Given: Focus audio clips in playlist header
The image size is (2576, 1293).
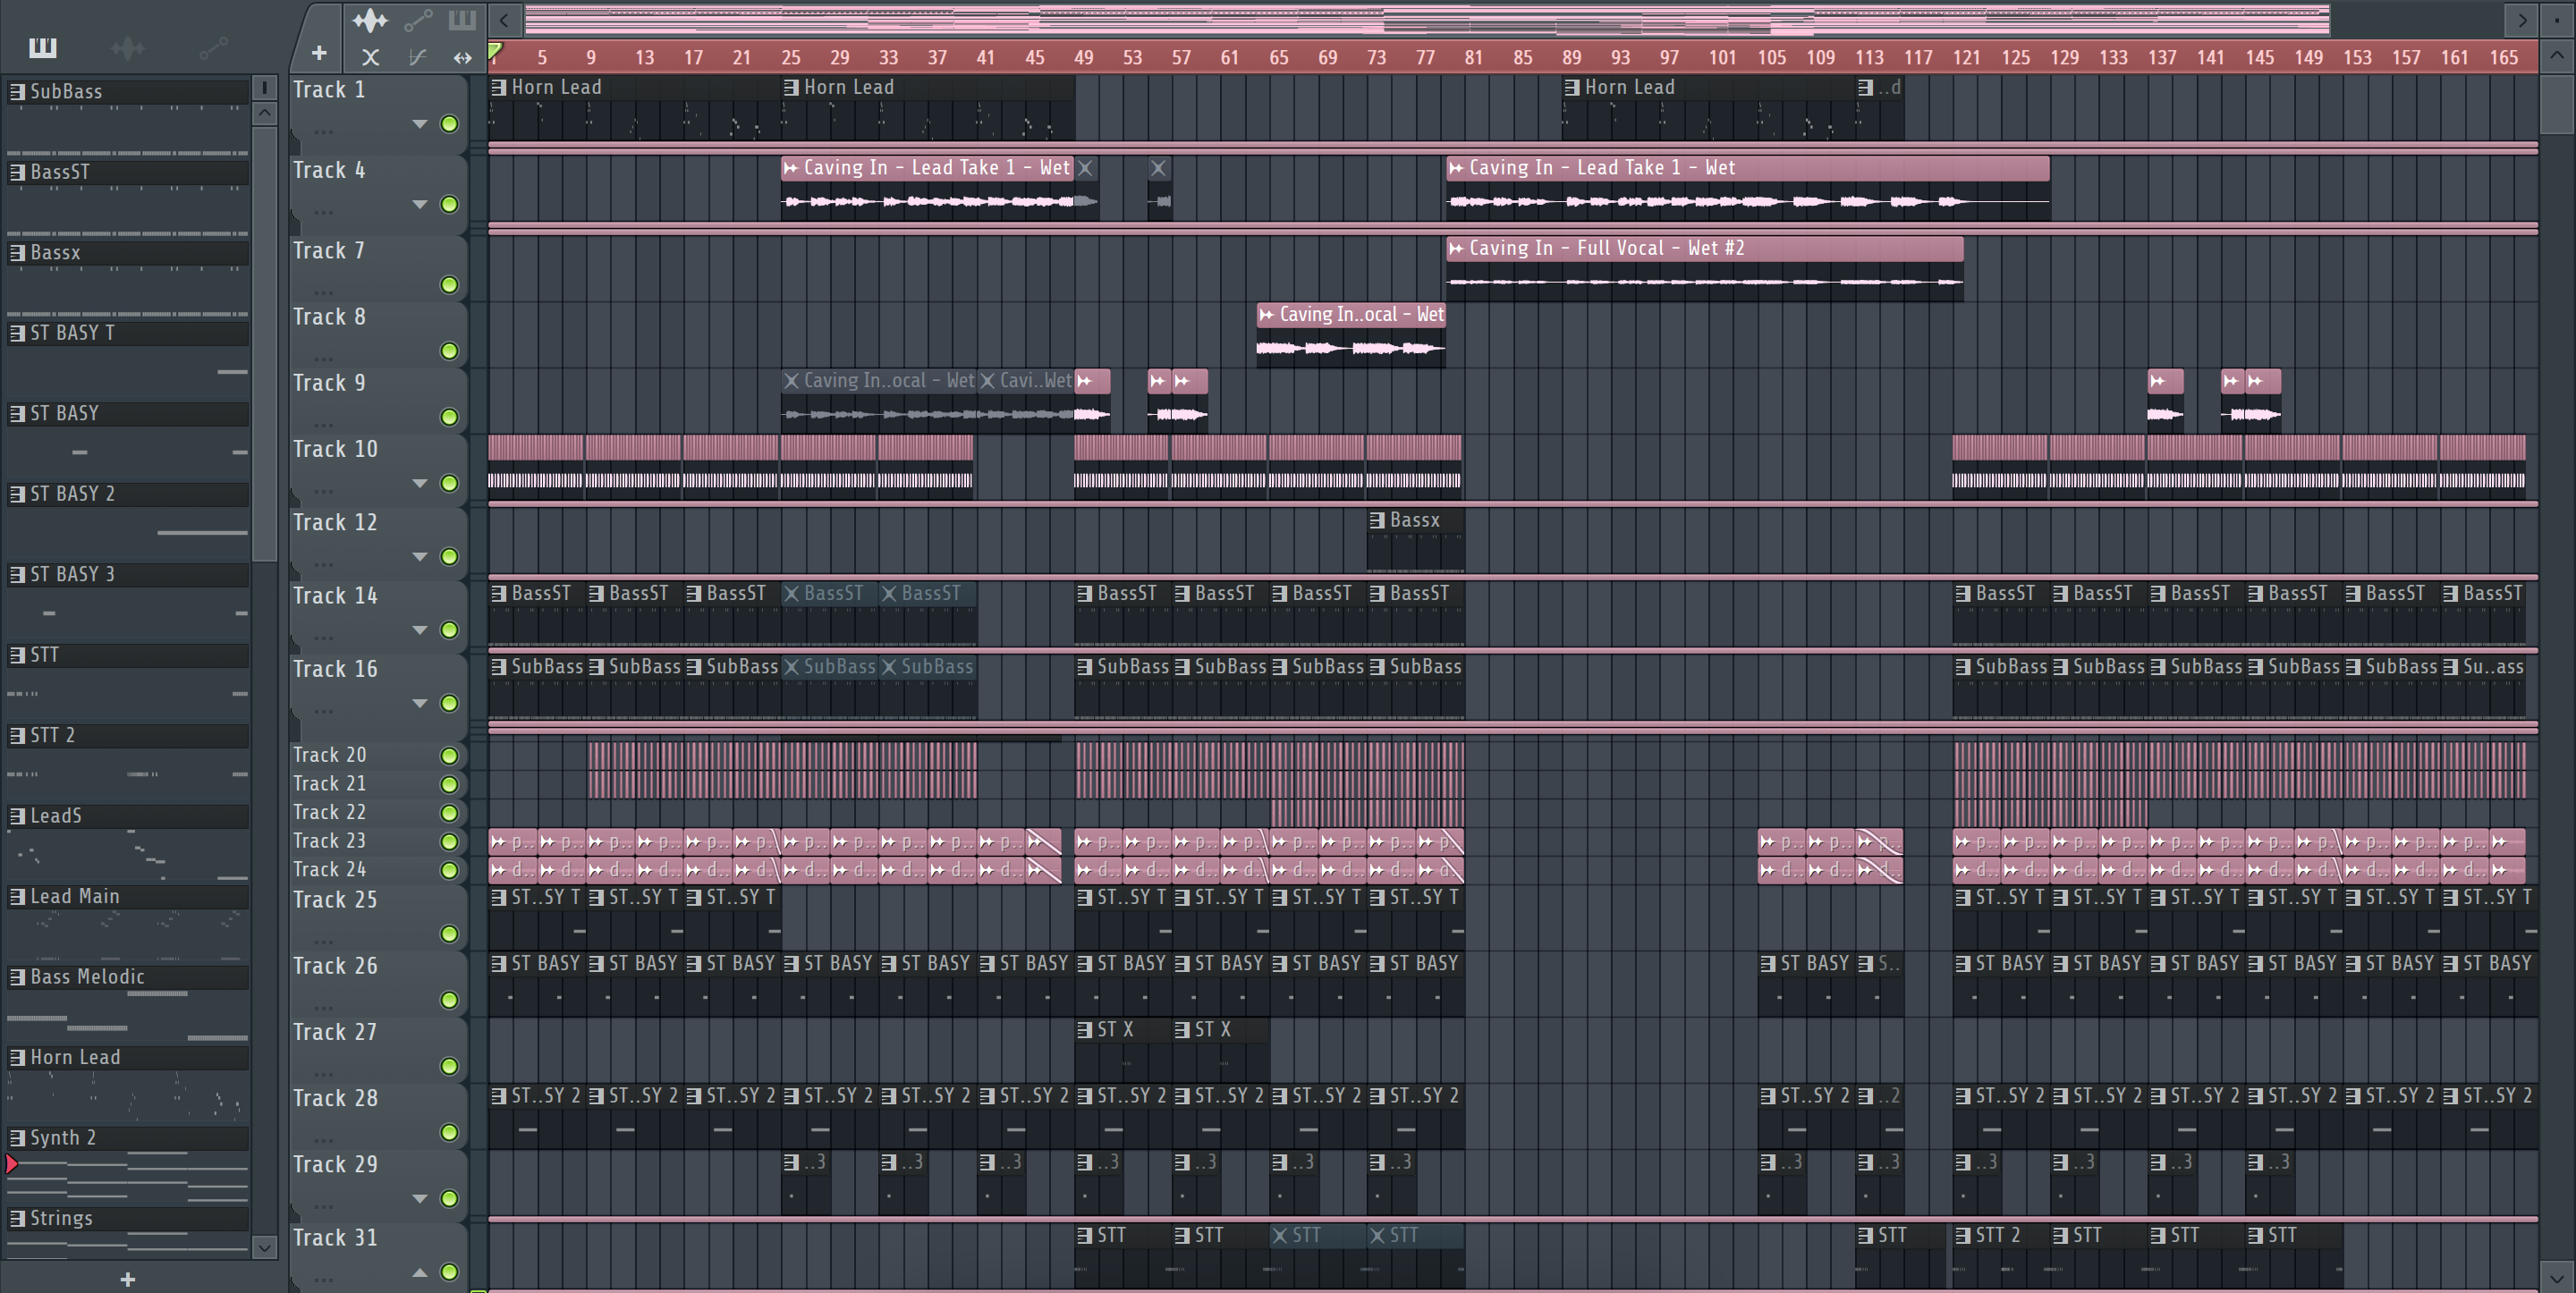Looking at the screenshot, I should click(370, 19).
